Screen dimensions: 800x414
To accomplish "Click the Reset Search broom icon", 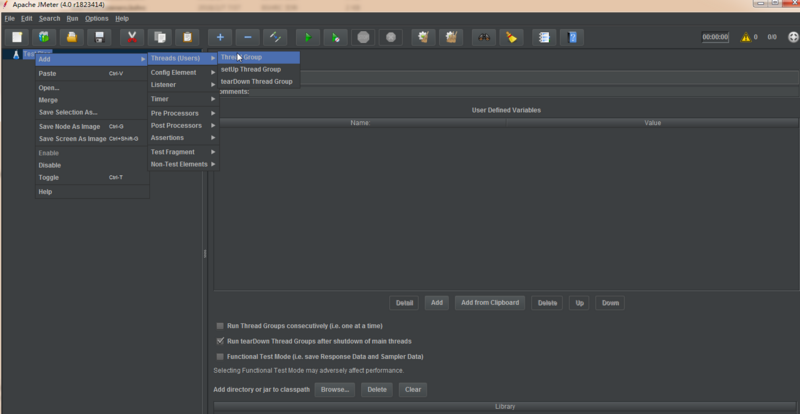I will coord(511,37).
